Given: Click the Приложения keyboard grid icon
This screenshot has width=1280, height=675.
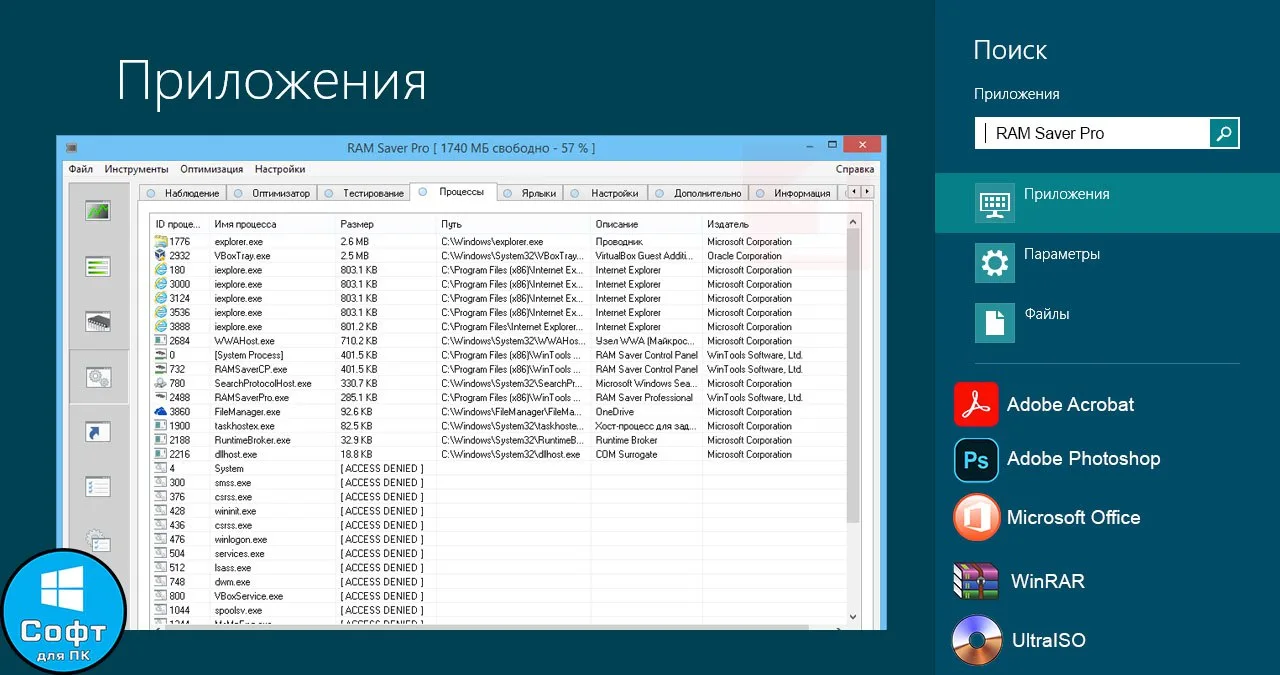Looking at the screenshot, I should pyautogui.click(x=994, y=203).
